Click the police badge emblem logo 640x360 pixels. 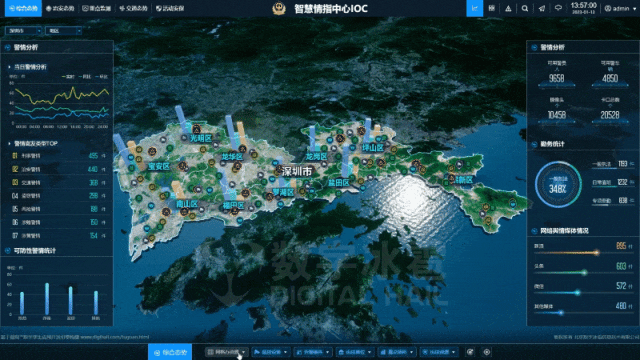(279, 8)
